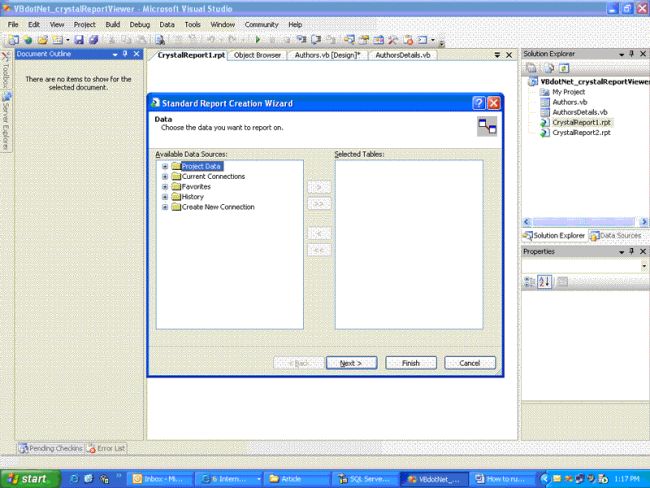The height and width of the screenshot is (488, 650).
Task: Click the Categorized icon in Properties panel
Action: point(529,282)
